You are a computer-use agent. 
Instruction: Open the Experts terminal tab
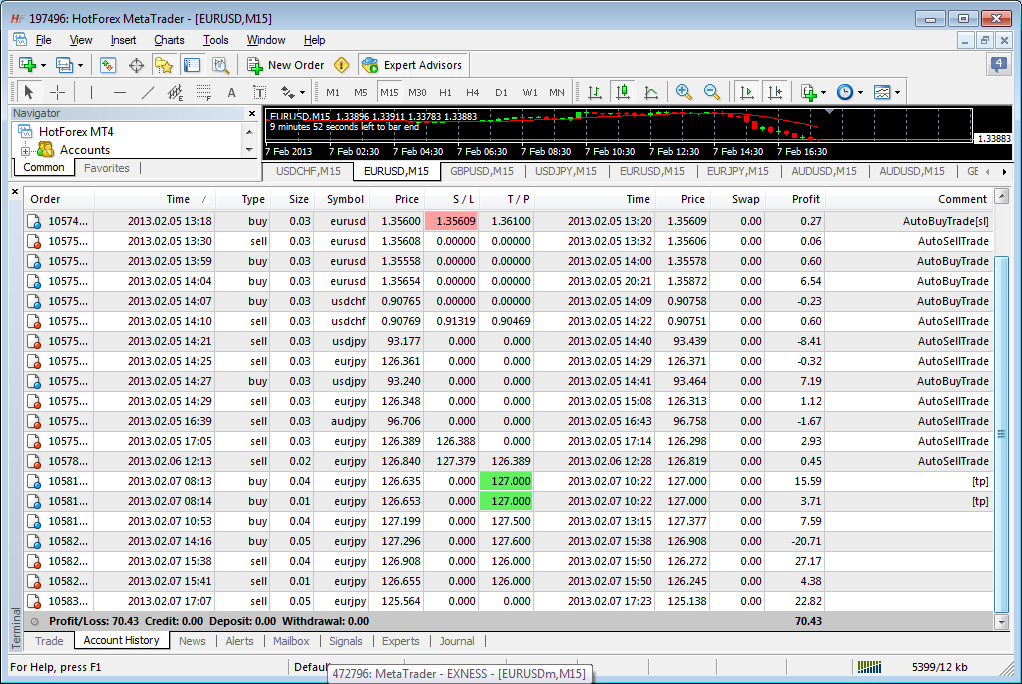coord(401,641)
